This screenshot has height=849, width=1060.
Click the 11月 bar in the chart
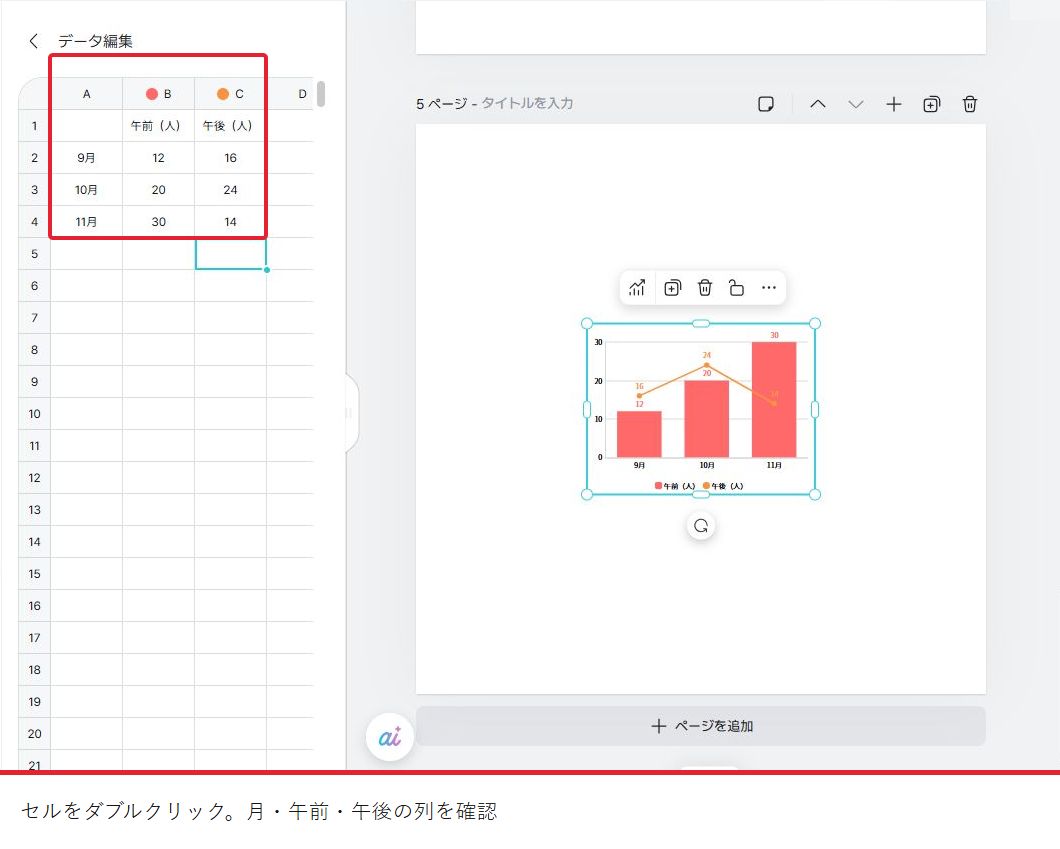[x=774, y=399]
